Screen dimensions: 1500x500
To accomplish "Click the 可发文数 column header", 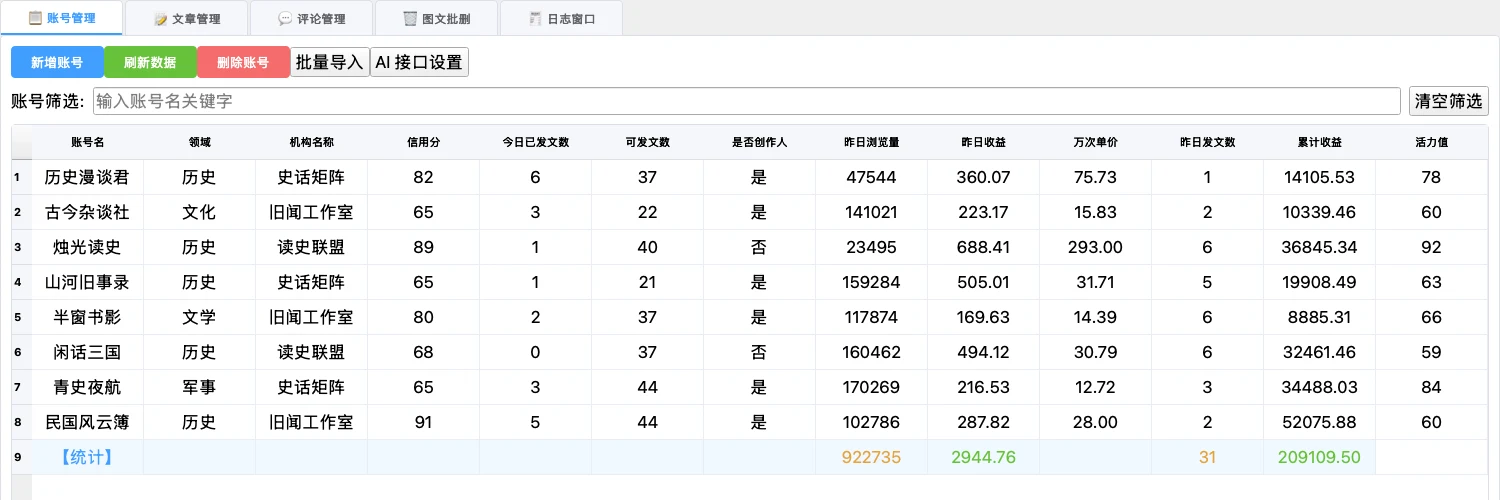I will coord(647,142).
